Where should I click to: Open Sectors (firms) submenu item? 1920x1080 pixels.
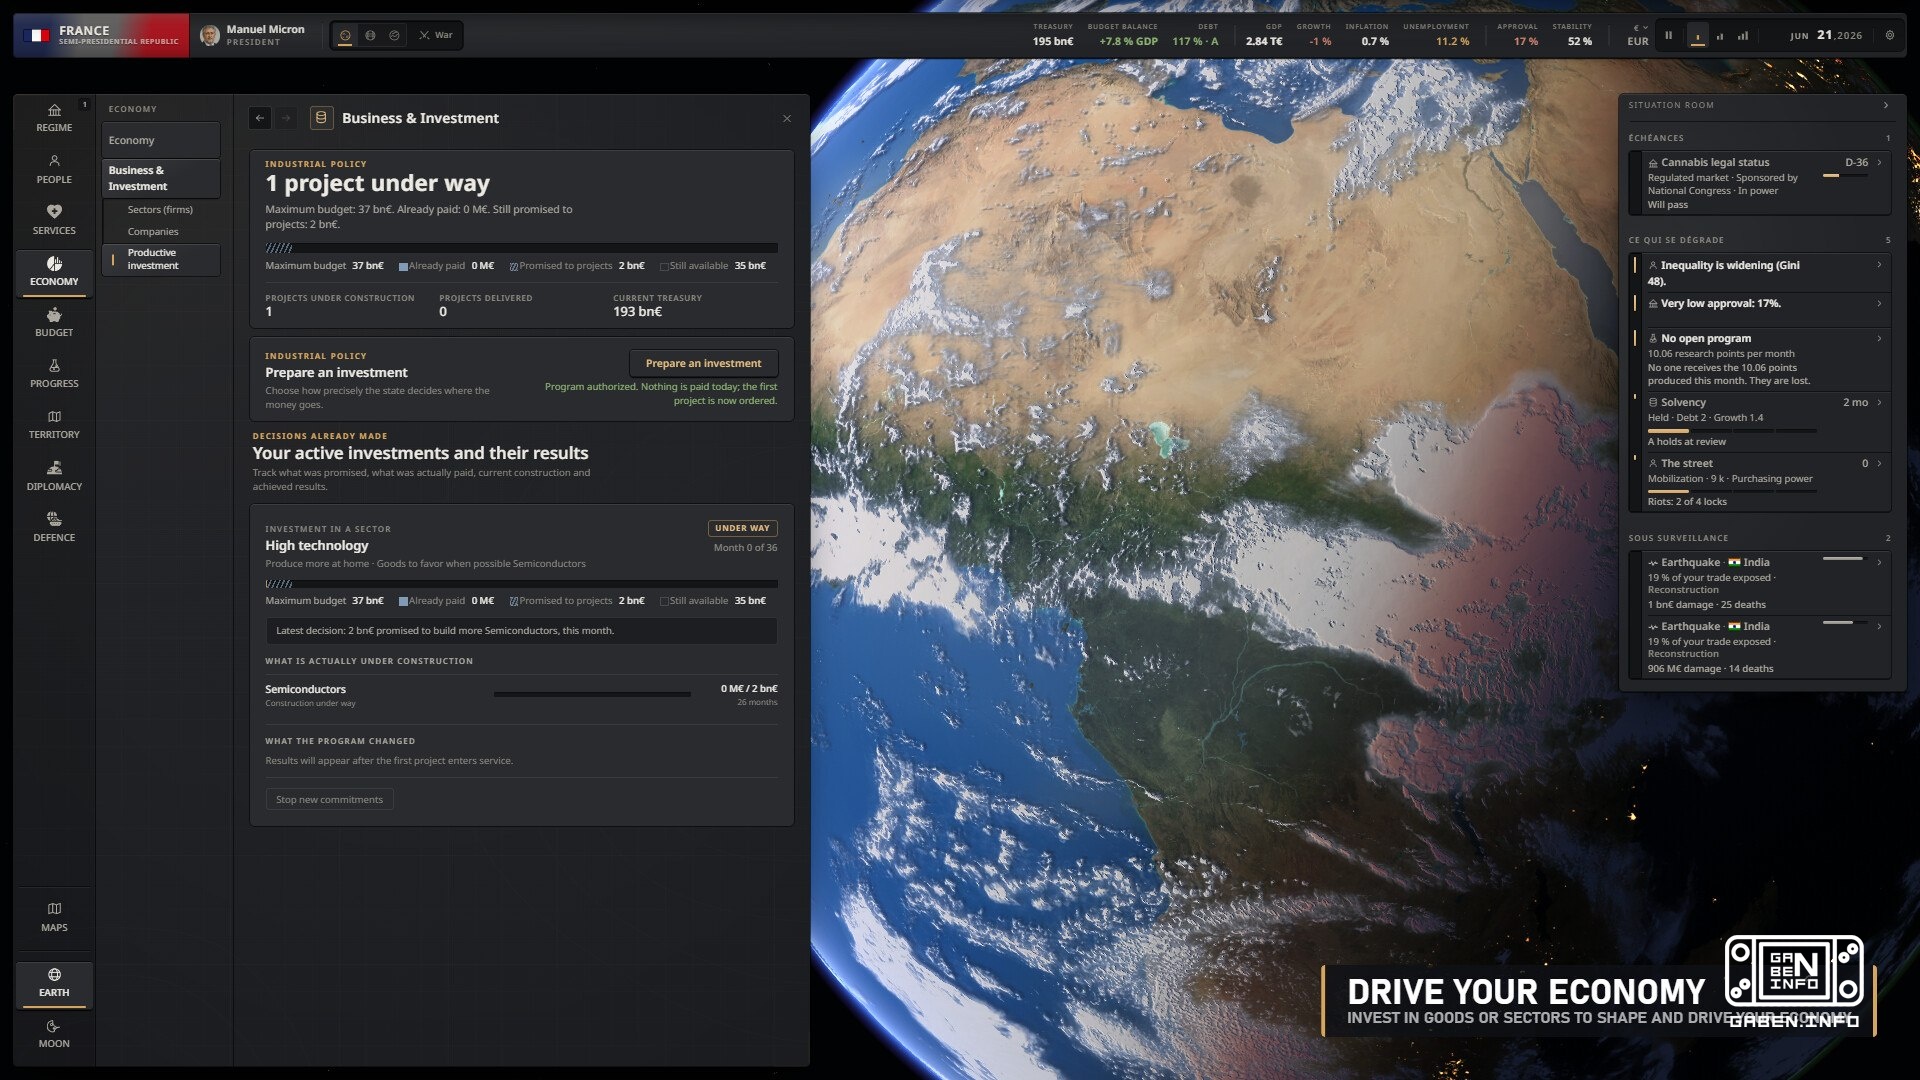click(160, 210)
